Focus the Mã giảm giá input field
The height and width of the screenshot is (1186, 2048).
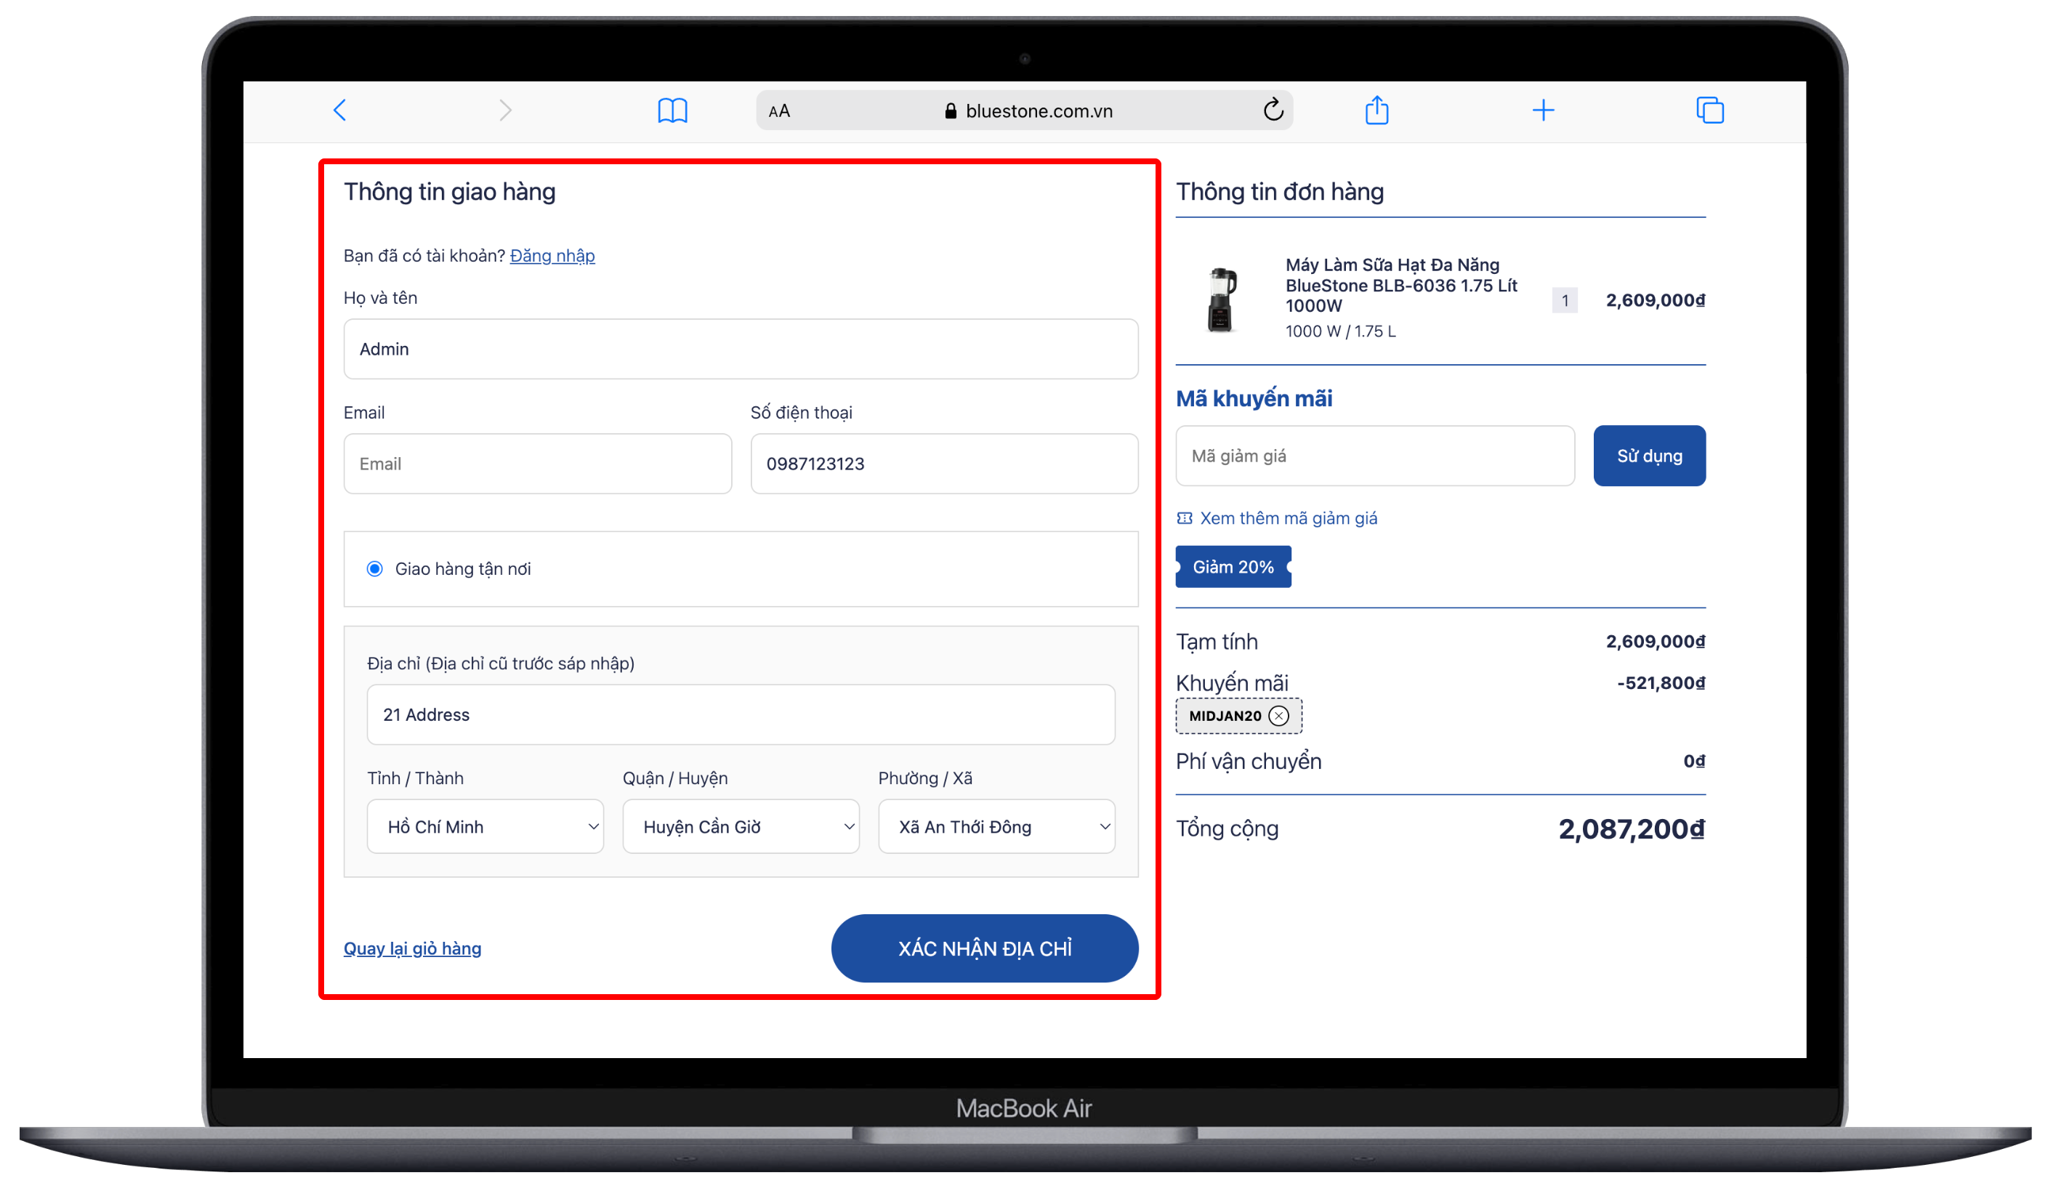[x=1374, y=456]
